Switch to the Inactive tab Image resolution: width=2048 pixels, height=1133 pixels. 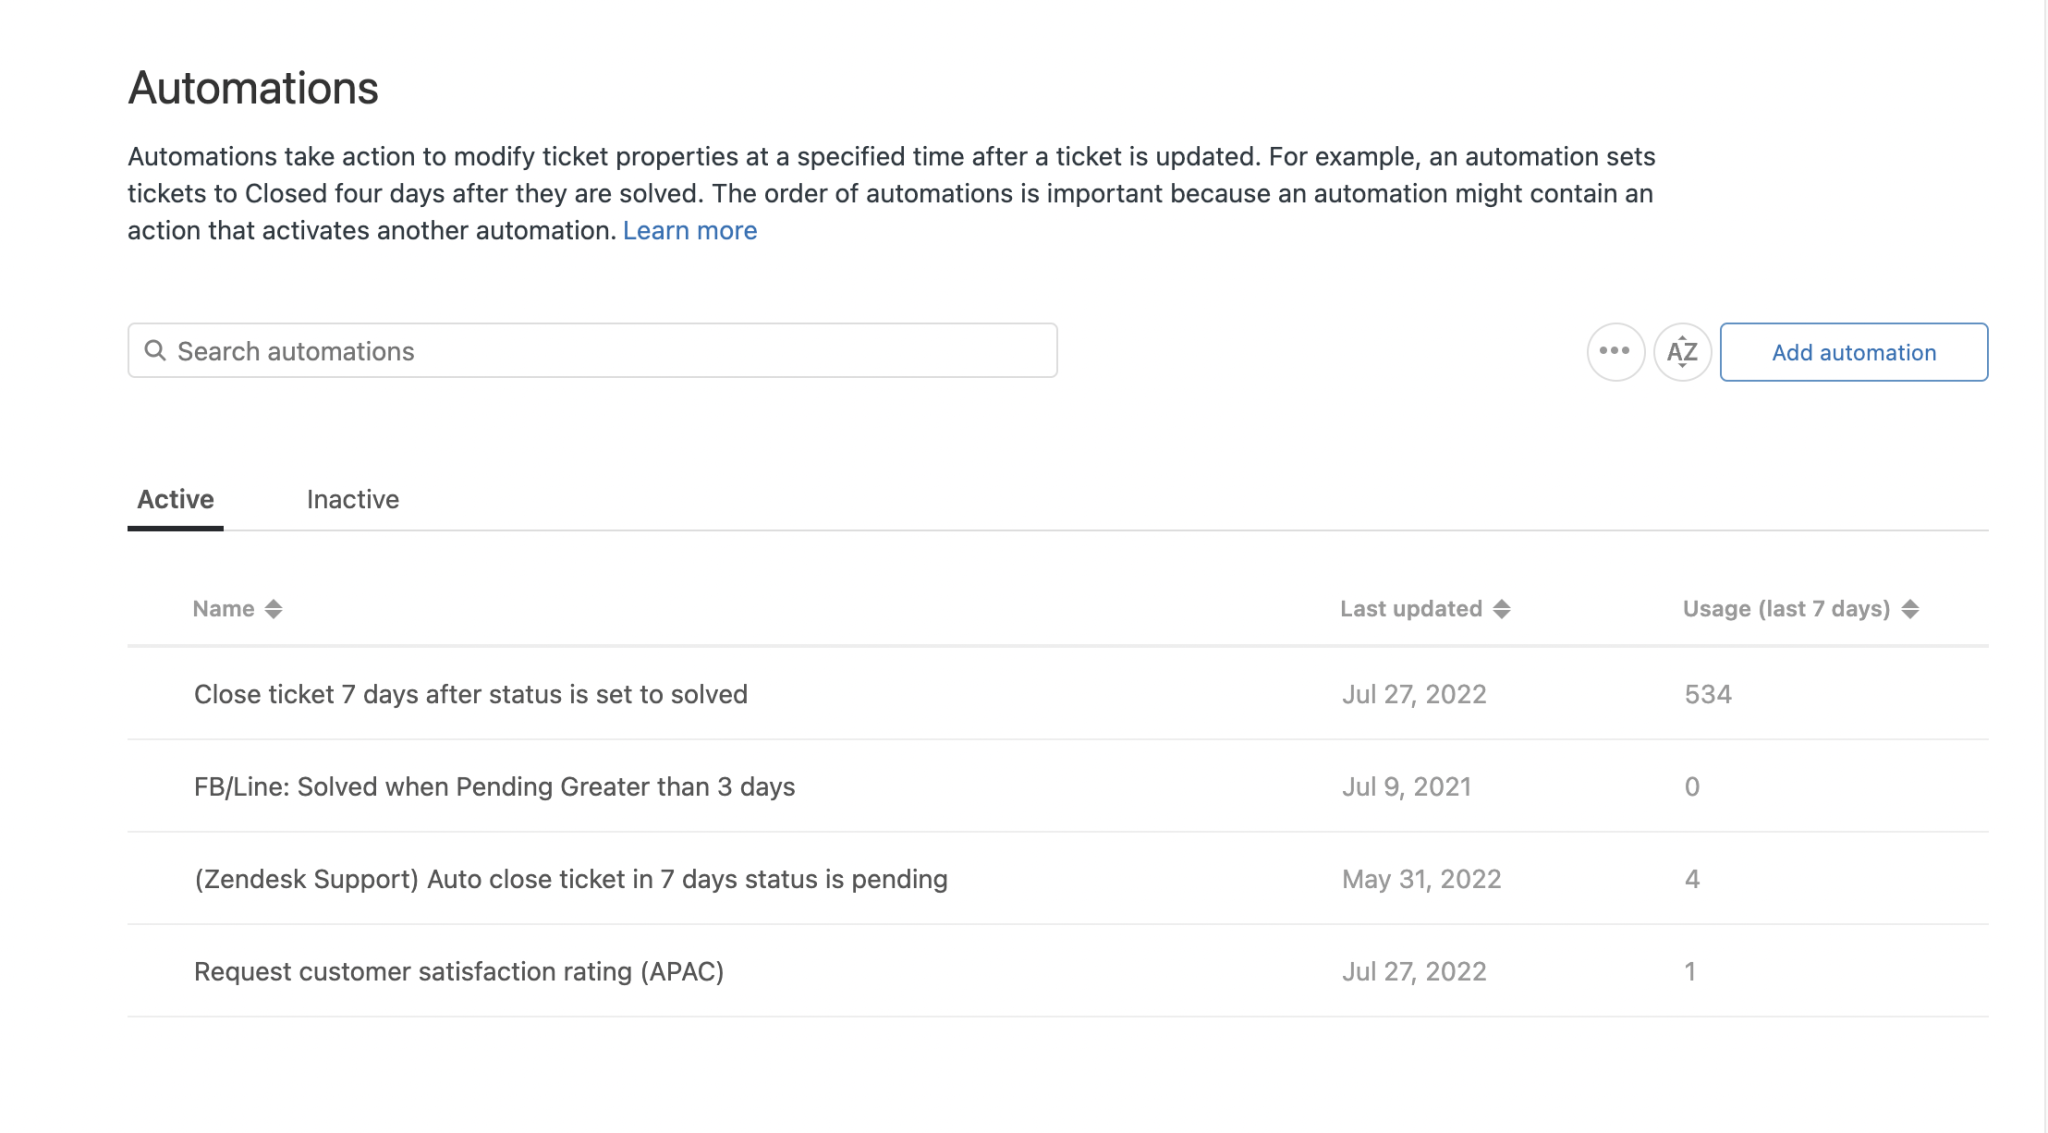(353, 499)
